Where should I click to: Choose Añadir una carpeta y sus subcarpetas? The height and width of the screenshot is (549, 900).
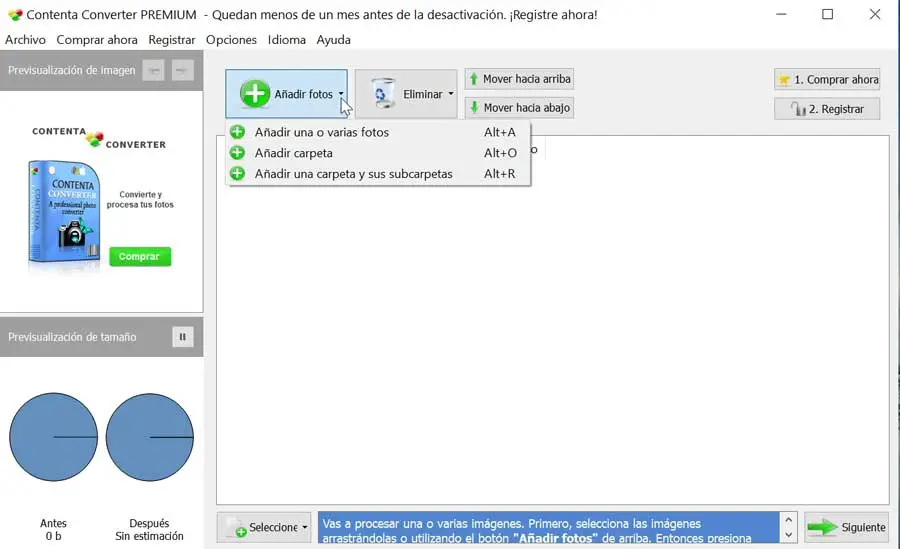coord(378,173)
